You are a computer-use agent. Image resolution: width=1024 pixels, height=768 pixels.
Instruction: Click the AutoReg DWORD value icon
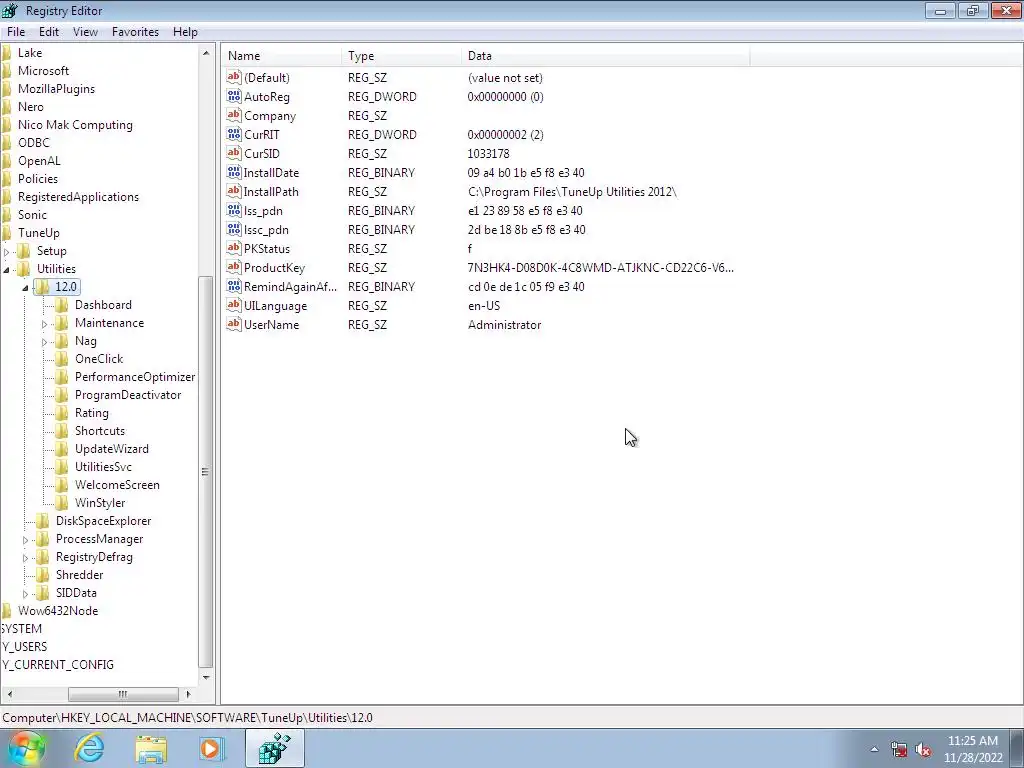coord(234,96)
